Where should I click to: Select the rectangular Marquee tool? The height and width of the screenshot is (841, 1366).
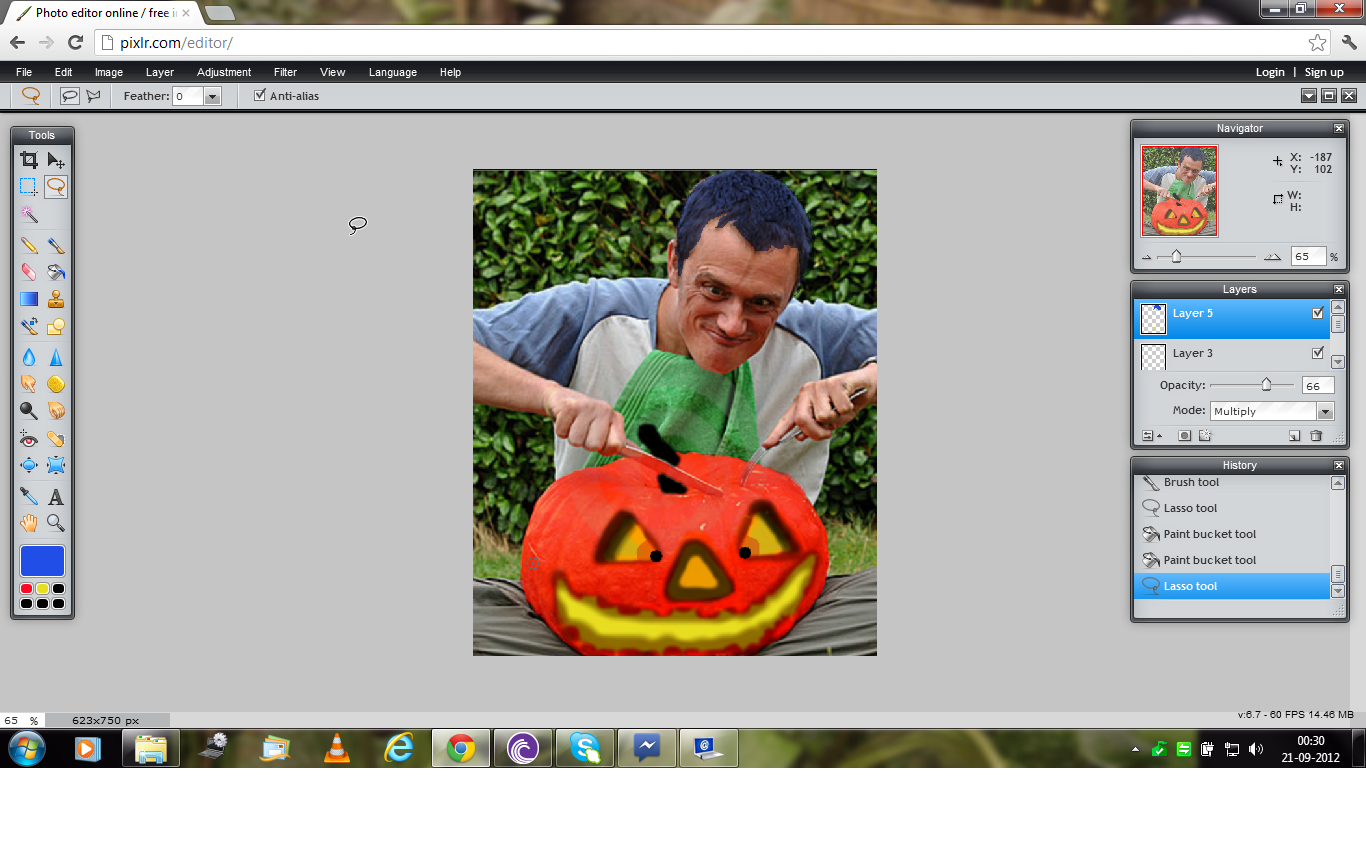tap(29, 186)
